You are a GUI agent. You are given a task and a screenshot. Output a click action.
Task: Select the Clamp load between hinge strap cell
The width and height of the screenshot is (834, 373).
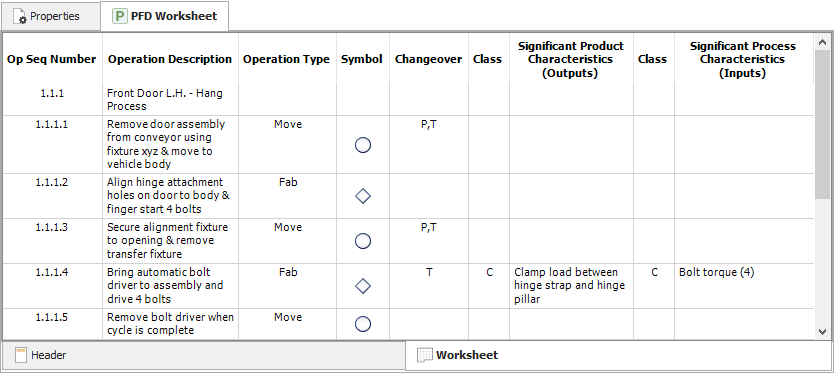tap(571, 286)
